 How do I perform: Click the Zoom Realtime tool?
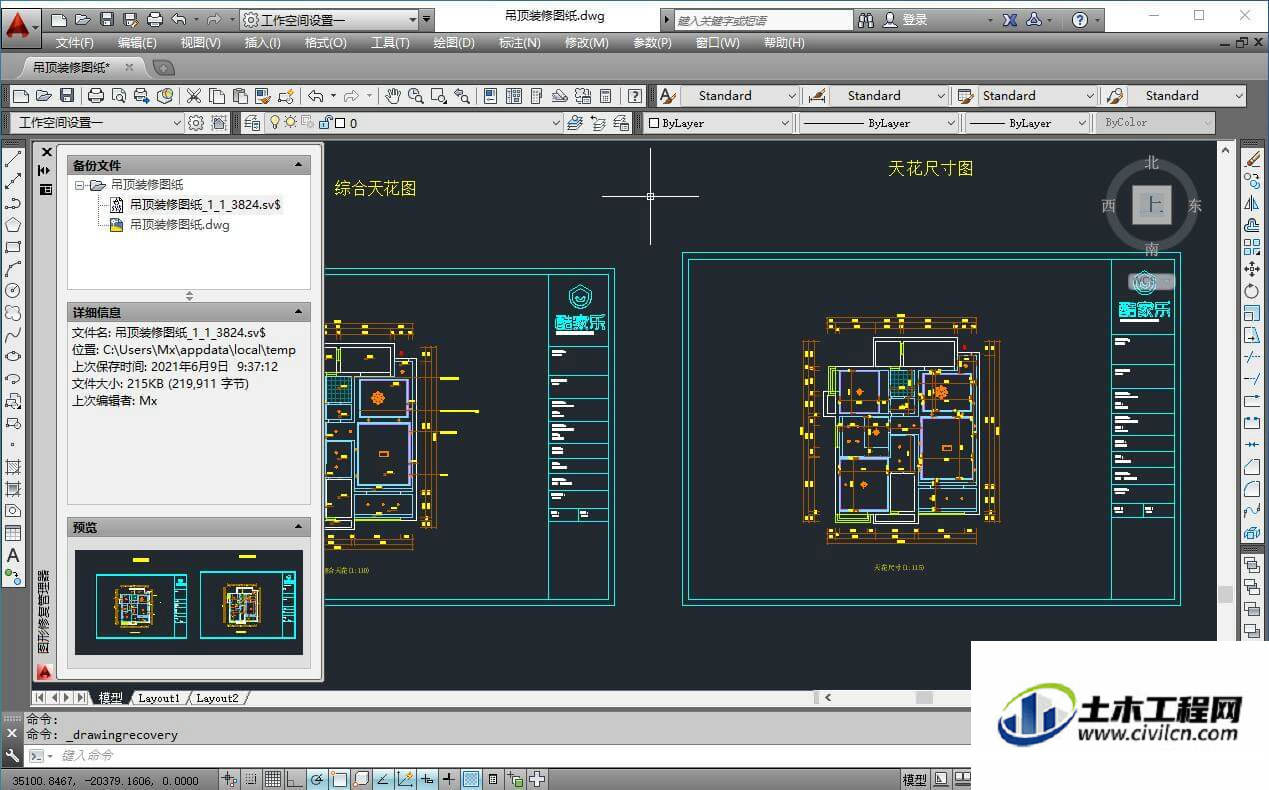pos(415,96)
